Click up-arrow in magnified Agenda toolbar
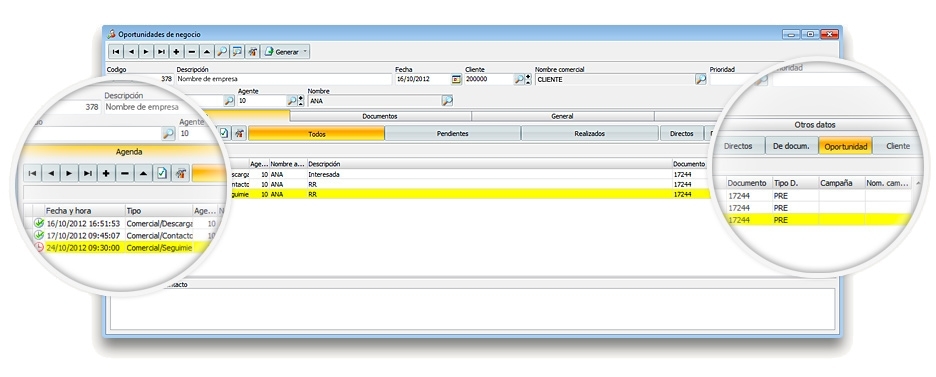This screenshot has width=936, height=377. pyautogui.click(x=143, y=174)
